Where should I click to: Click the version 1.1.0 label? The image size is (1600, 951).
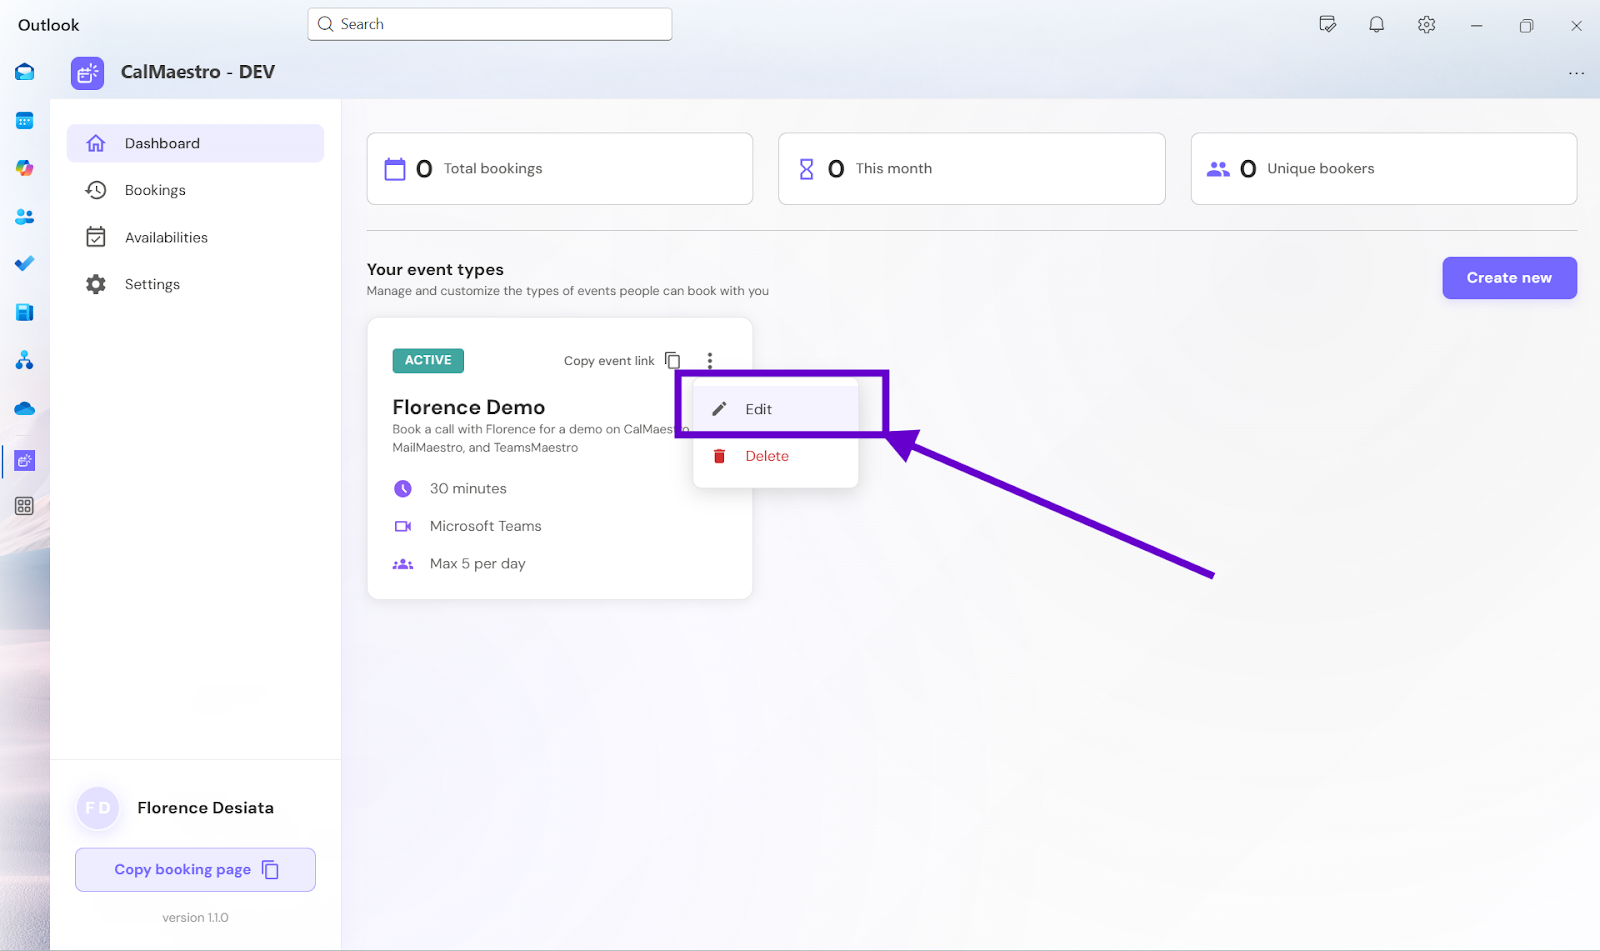click(x=195, y=918)
